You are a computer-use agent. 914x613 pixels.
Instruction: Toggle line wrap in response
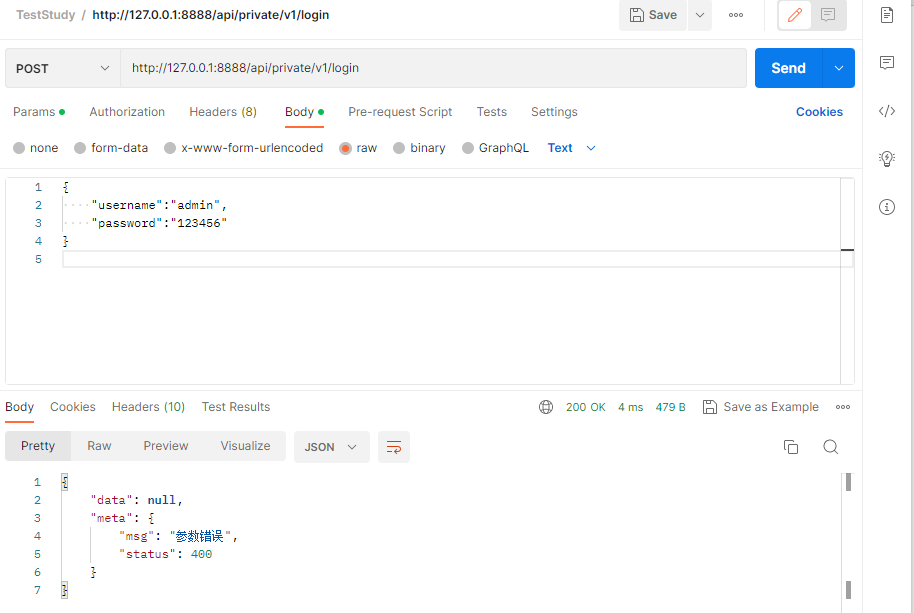(394, 447)
